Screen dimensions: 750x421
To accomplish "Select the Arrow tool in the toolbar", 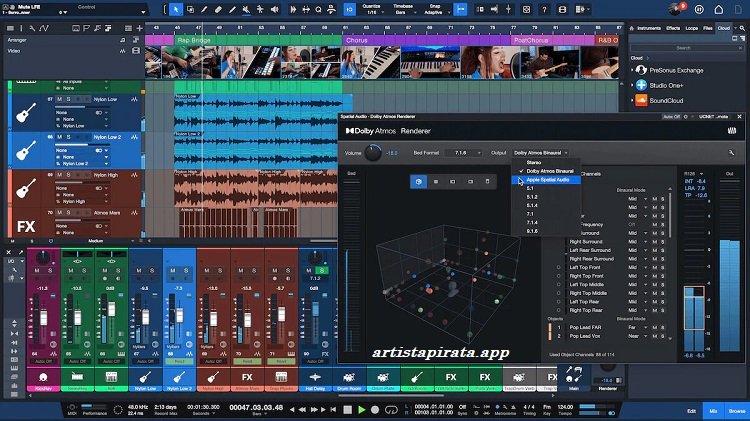I will click(176, 9).
